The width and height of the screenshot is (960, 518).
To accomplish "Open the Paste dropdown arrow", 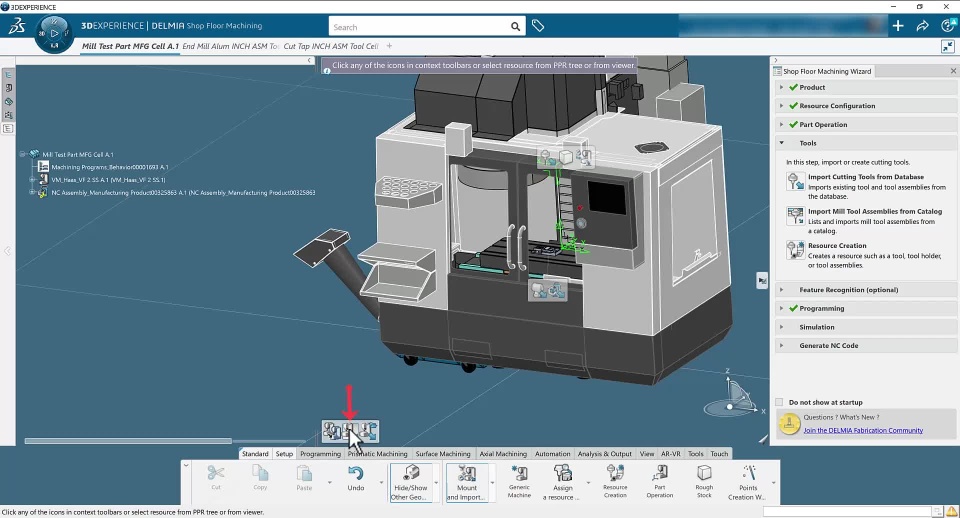I will tap(329, 482).
